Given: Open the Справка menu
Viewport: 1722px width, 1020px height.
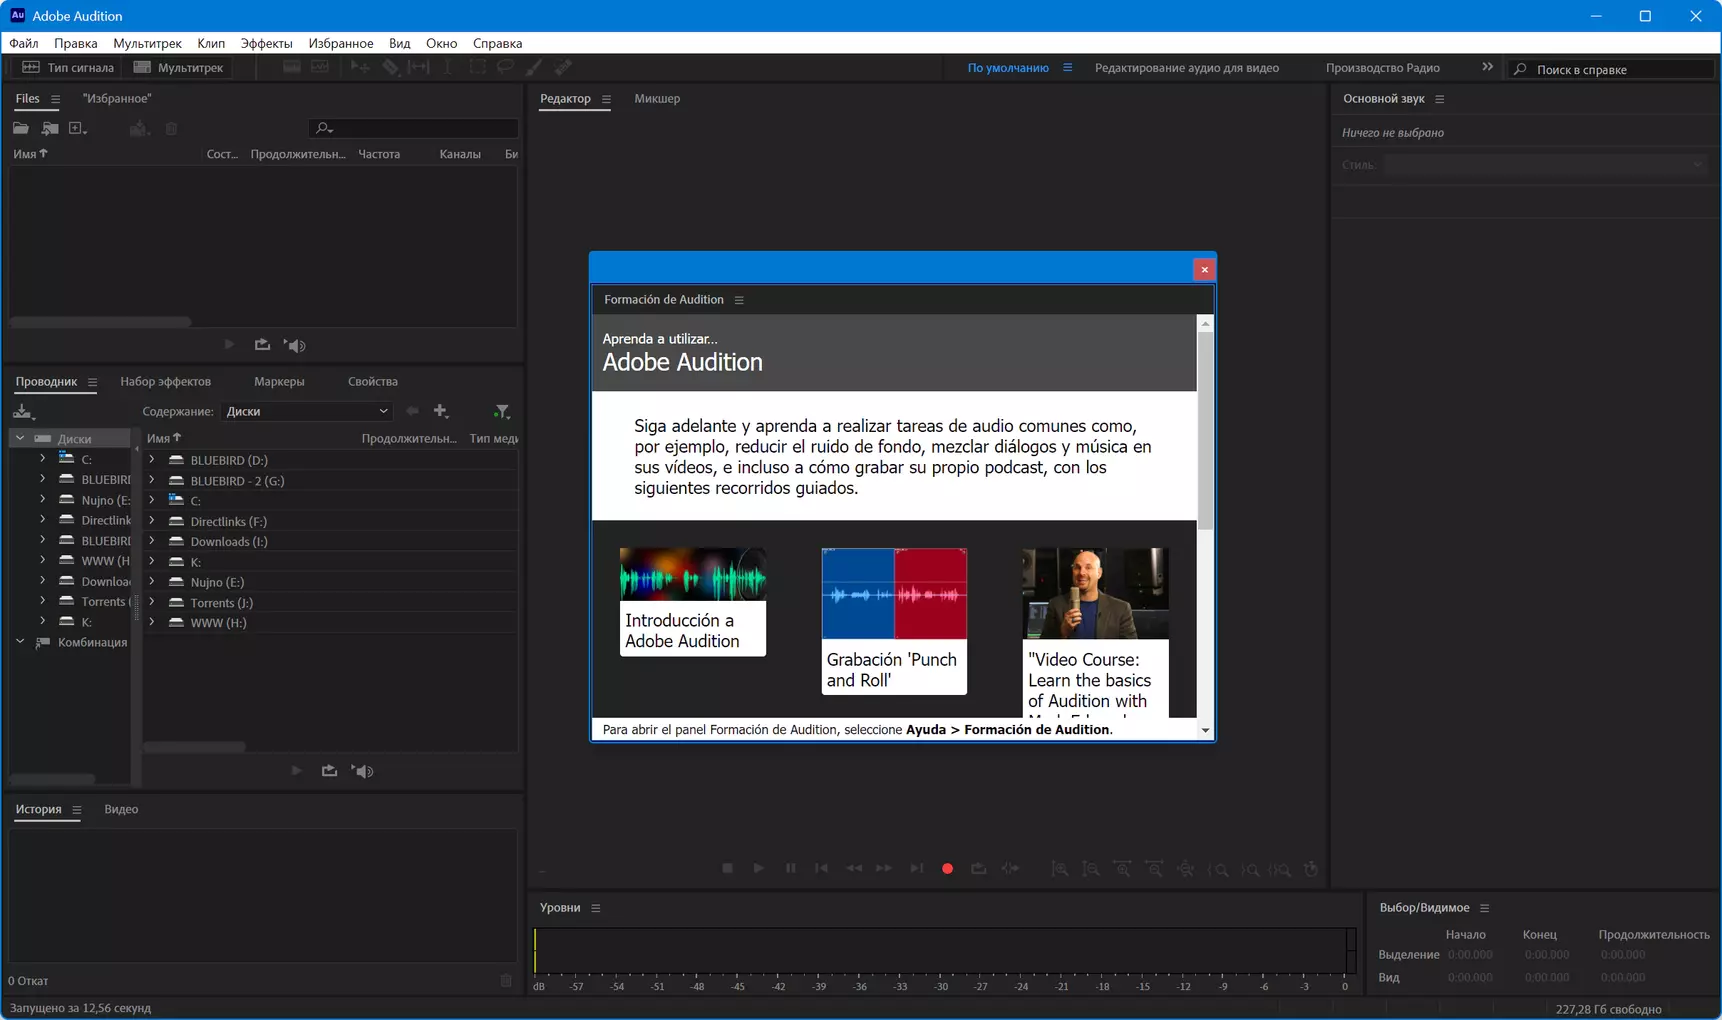Looking at the screenshot, I should click(497, 43).
